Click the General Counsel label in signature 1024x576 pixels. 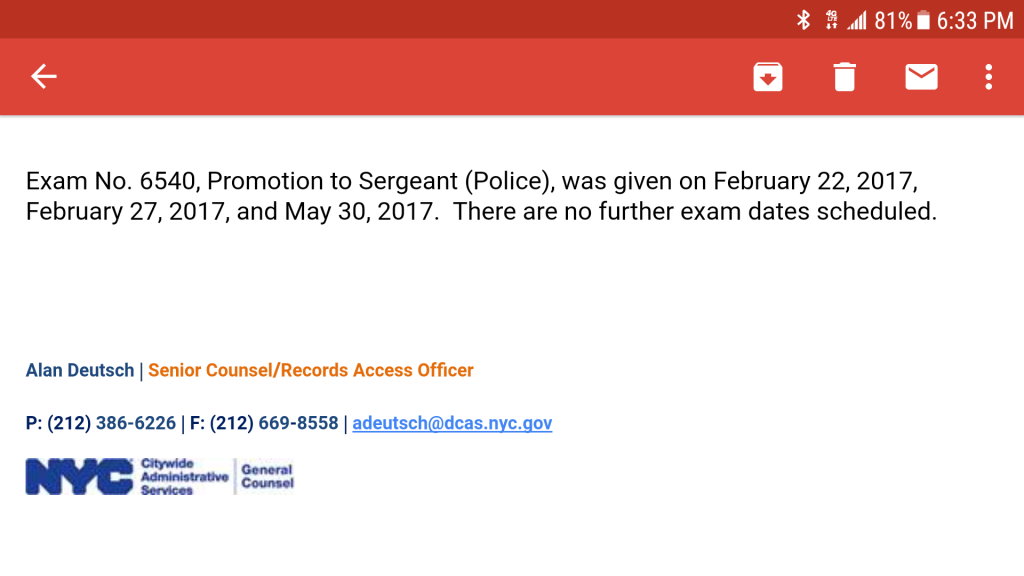click(x=267, y=477)
